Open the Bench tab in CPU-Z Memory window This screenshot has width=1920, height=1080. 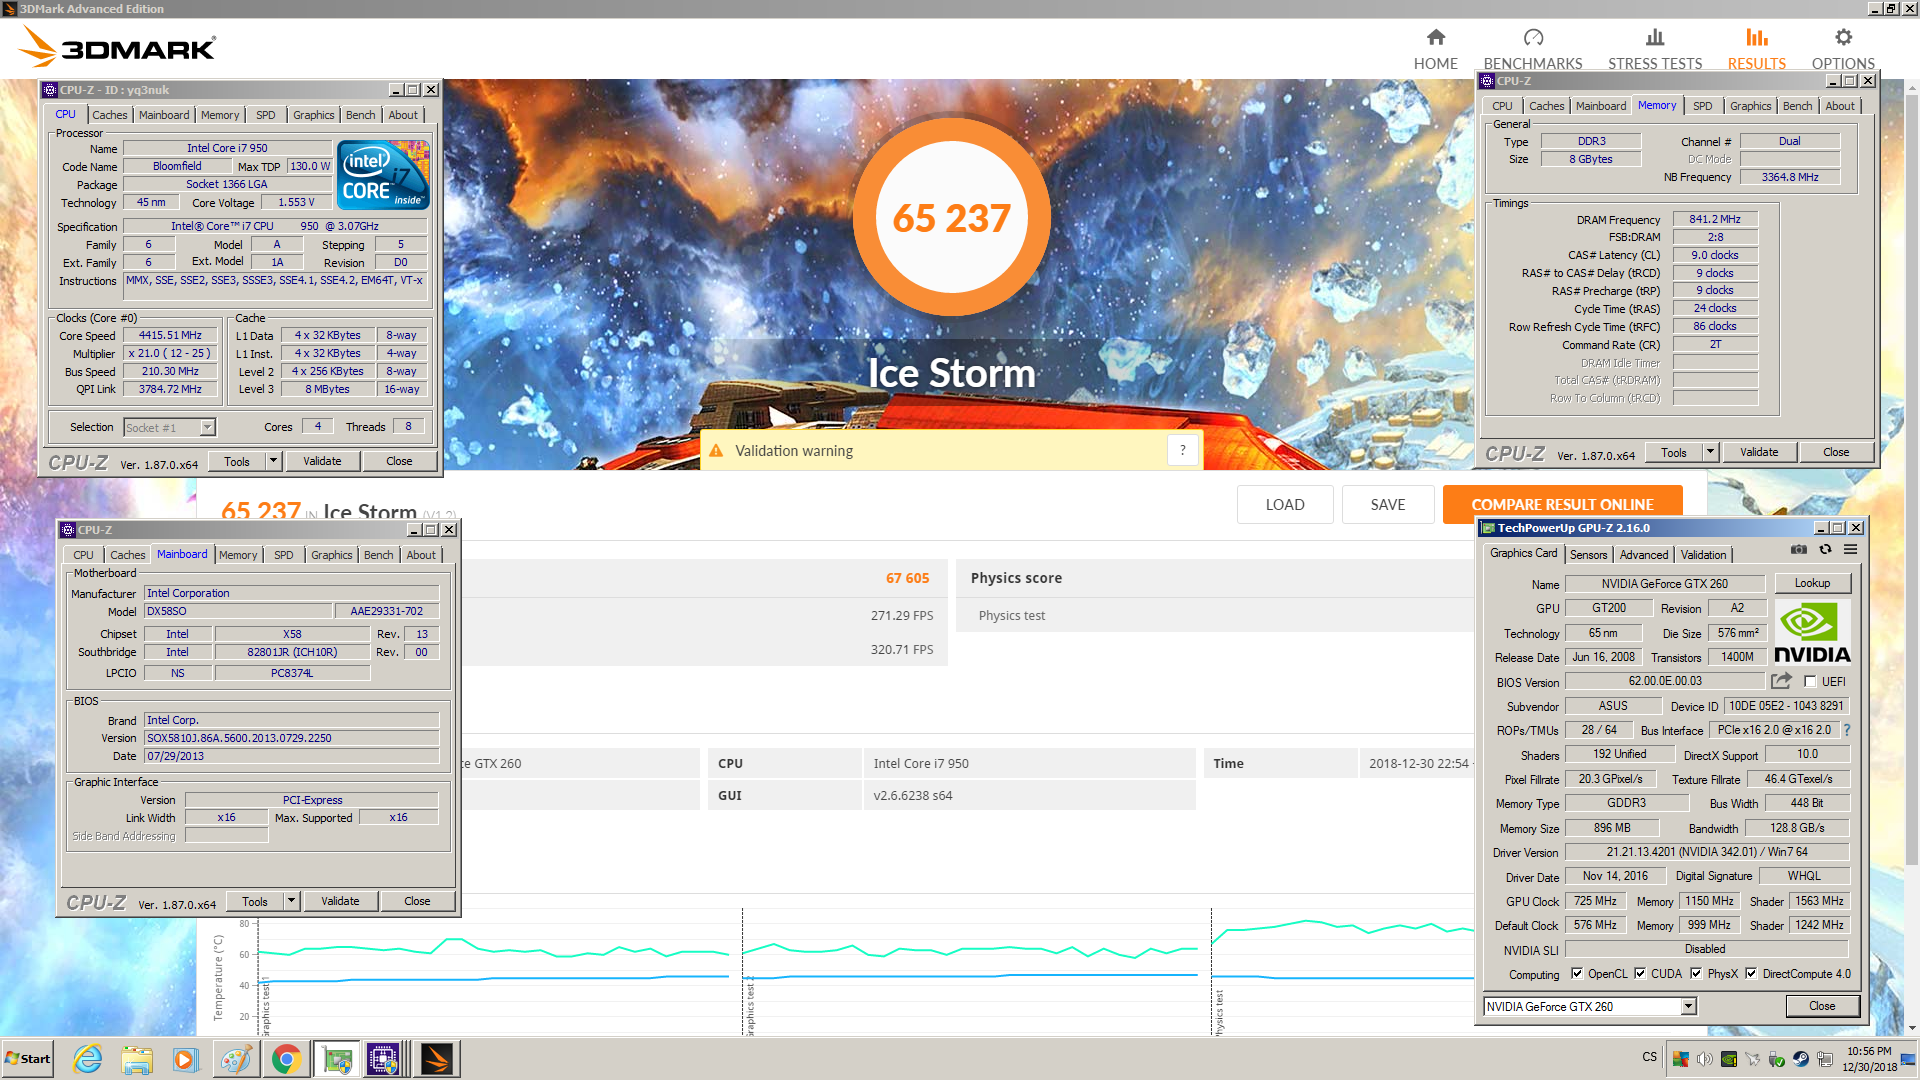point(1797,106)
